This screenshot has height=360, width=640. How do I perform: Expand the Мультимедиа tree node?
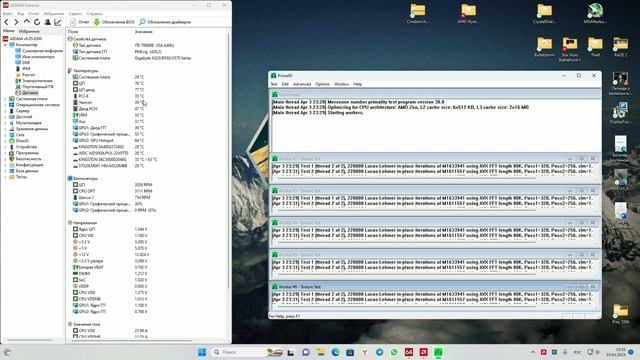click(5, 123)
